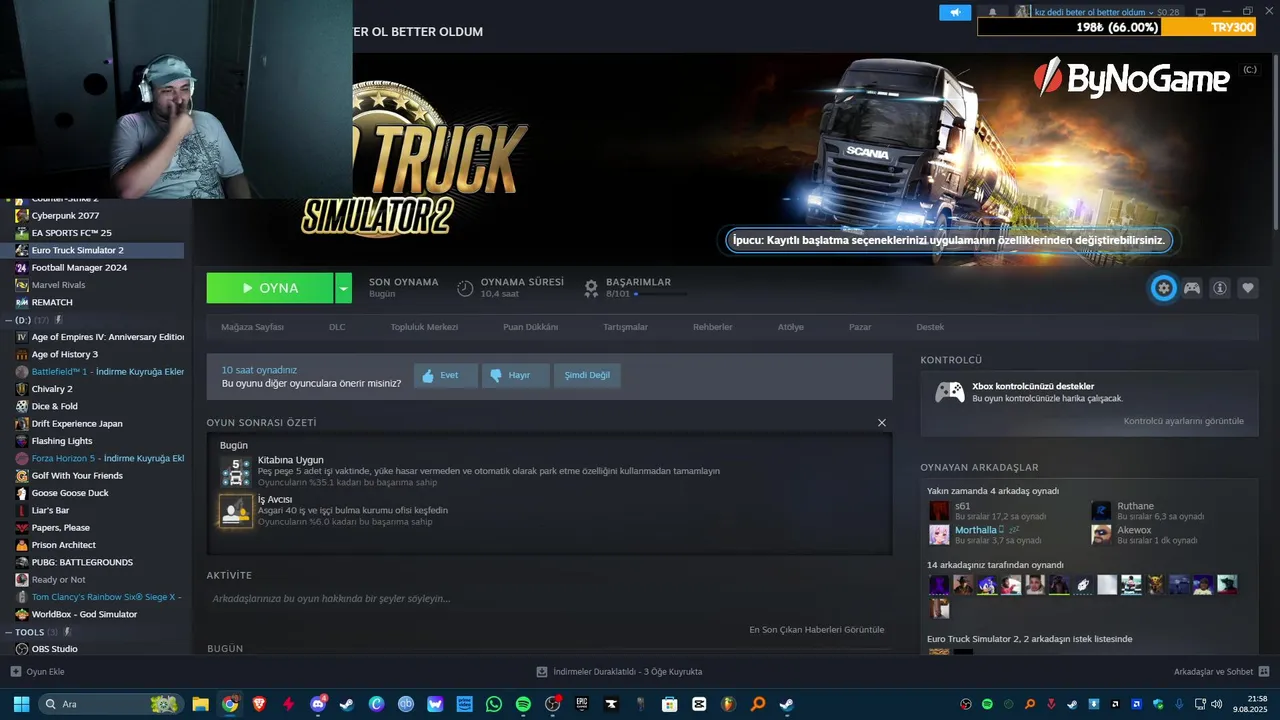Viewport: 1280px width, 720px height.
Task: Open Ruthane friend avatar
Action: click(x=1101, y=511)
